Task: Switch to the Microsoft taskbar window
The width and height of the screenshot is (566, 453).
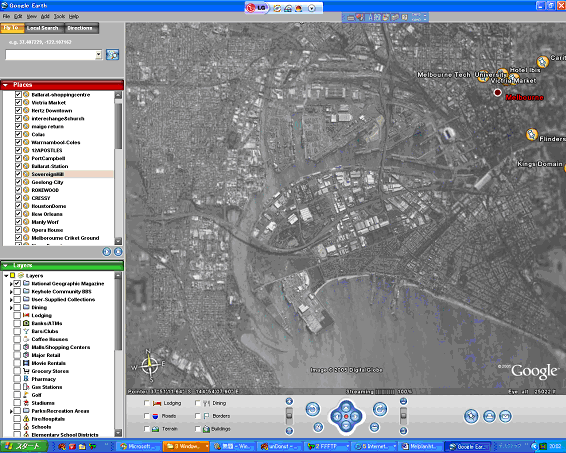Action: (x=140, y=447)
